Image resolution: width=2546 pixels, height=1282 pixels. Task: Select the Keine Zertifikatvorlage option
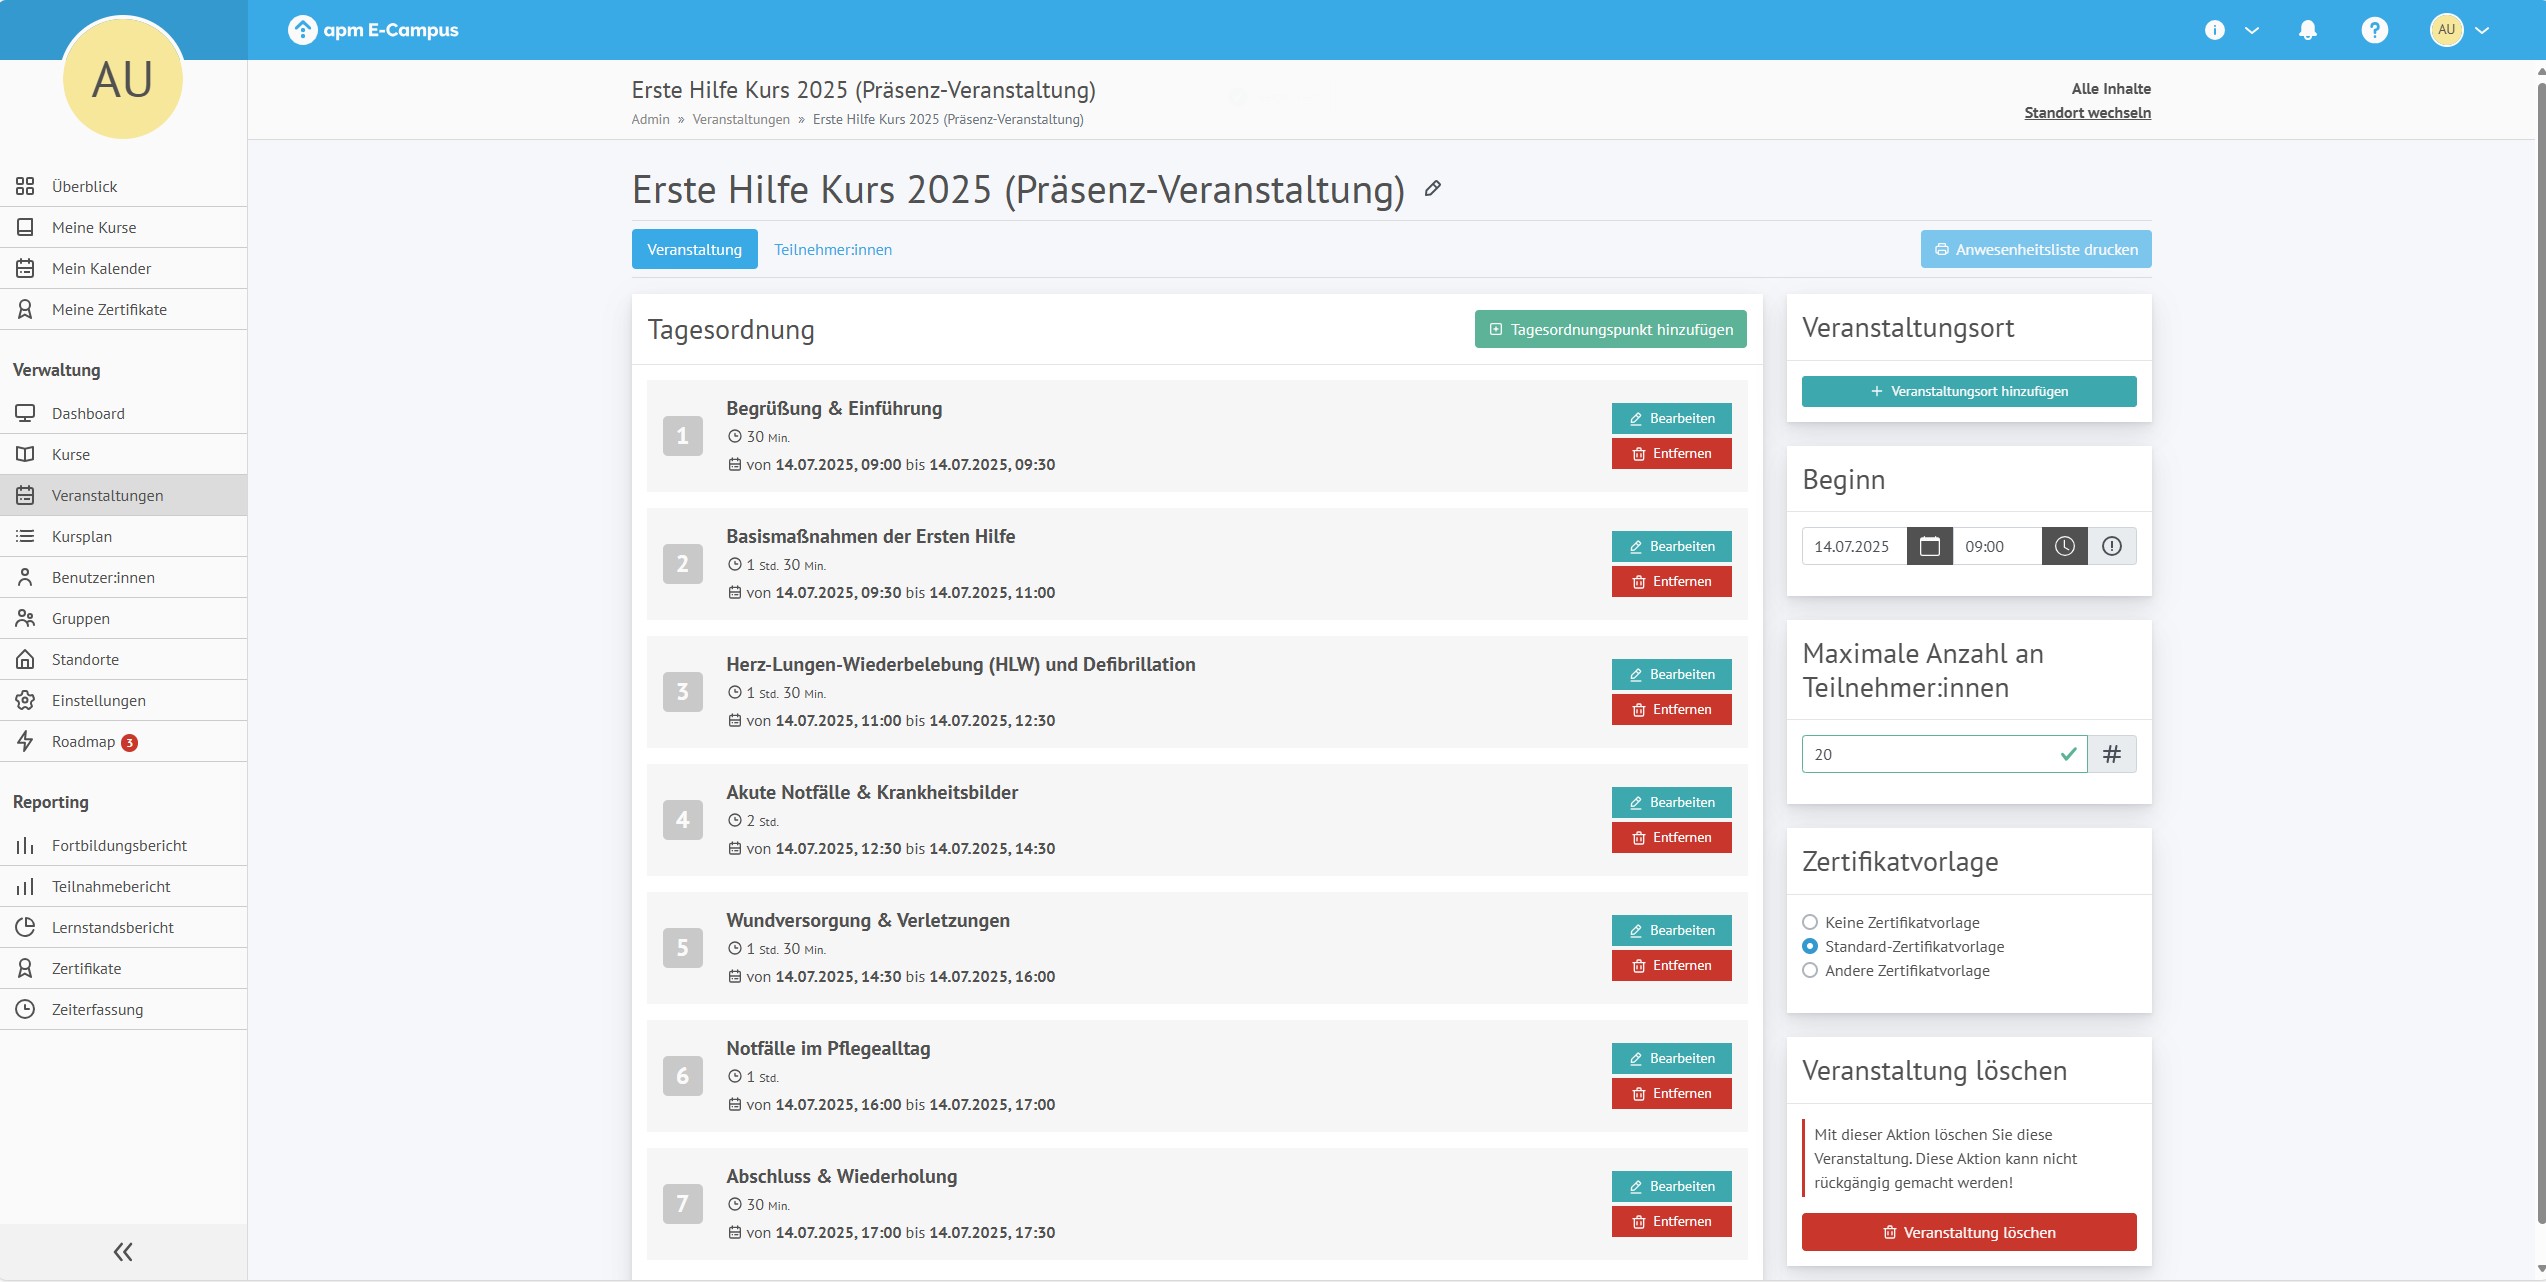[1810, 922]
